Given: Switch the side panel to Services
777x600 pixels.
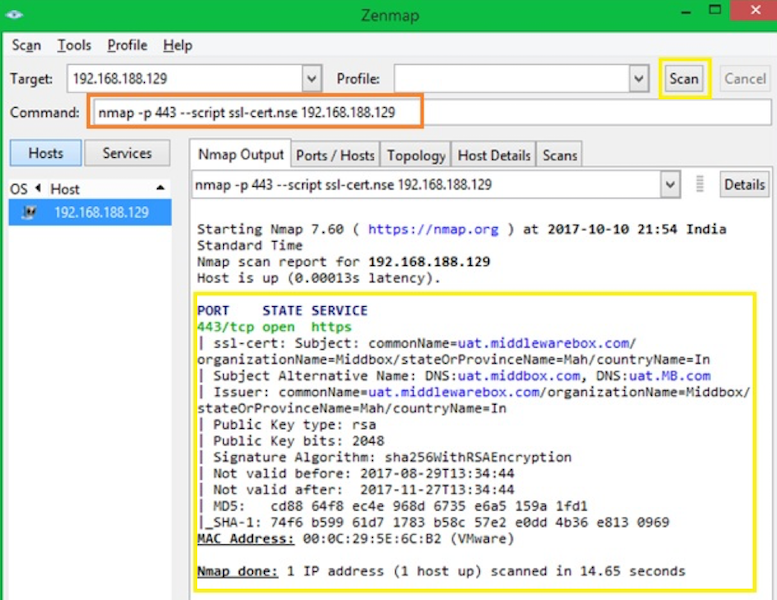Looking at the screenshot, I should click(x=127, y=153).
